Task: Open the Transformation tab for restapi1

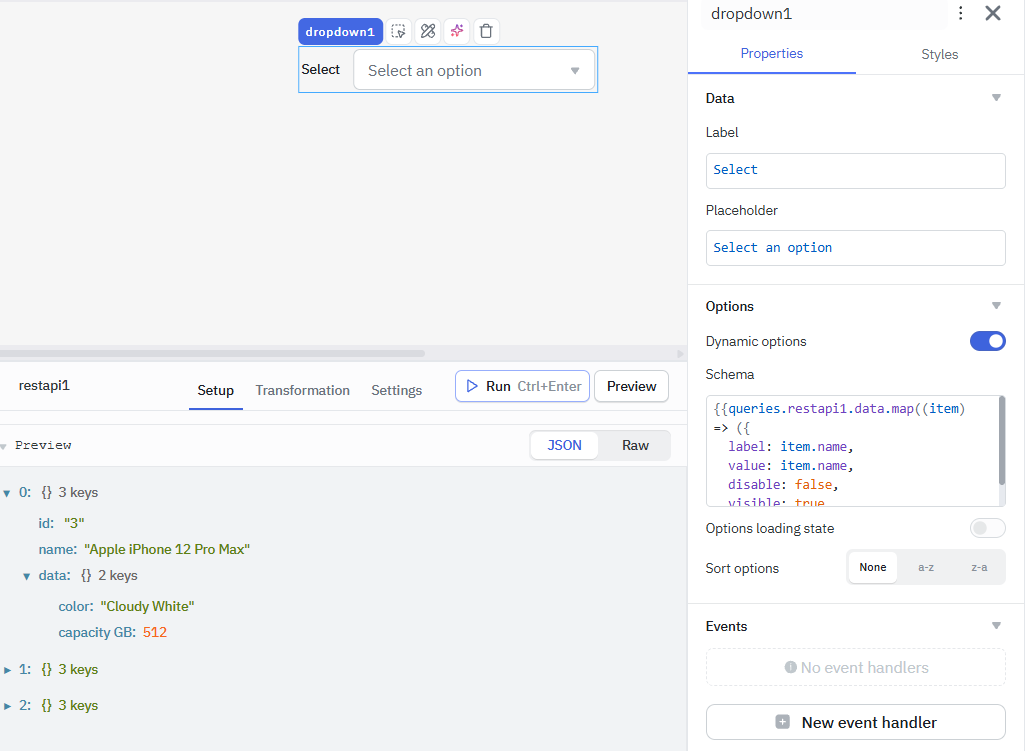Action: 302,390
